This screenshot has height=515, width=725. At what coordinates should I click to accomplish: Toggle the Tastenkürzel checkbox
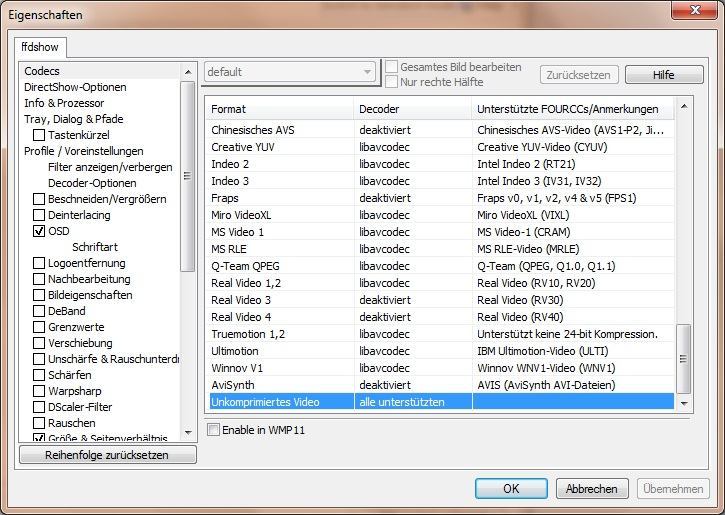pos(39,135)
